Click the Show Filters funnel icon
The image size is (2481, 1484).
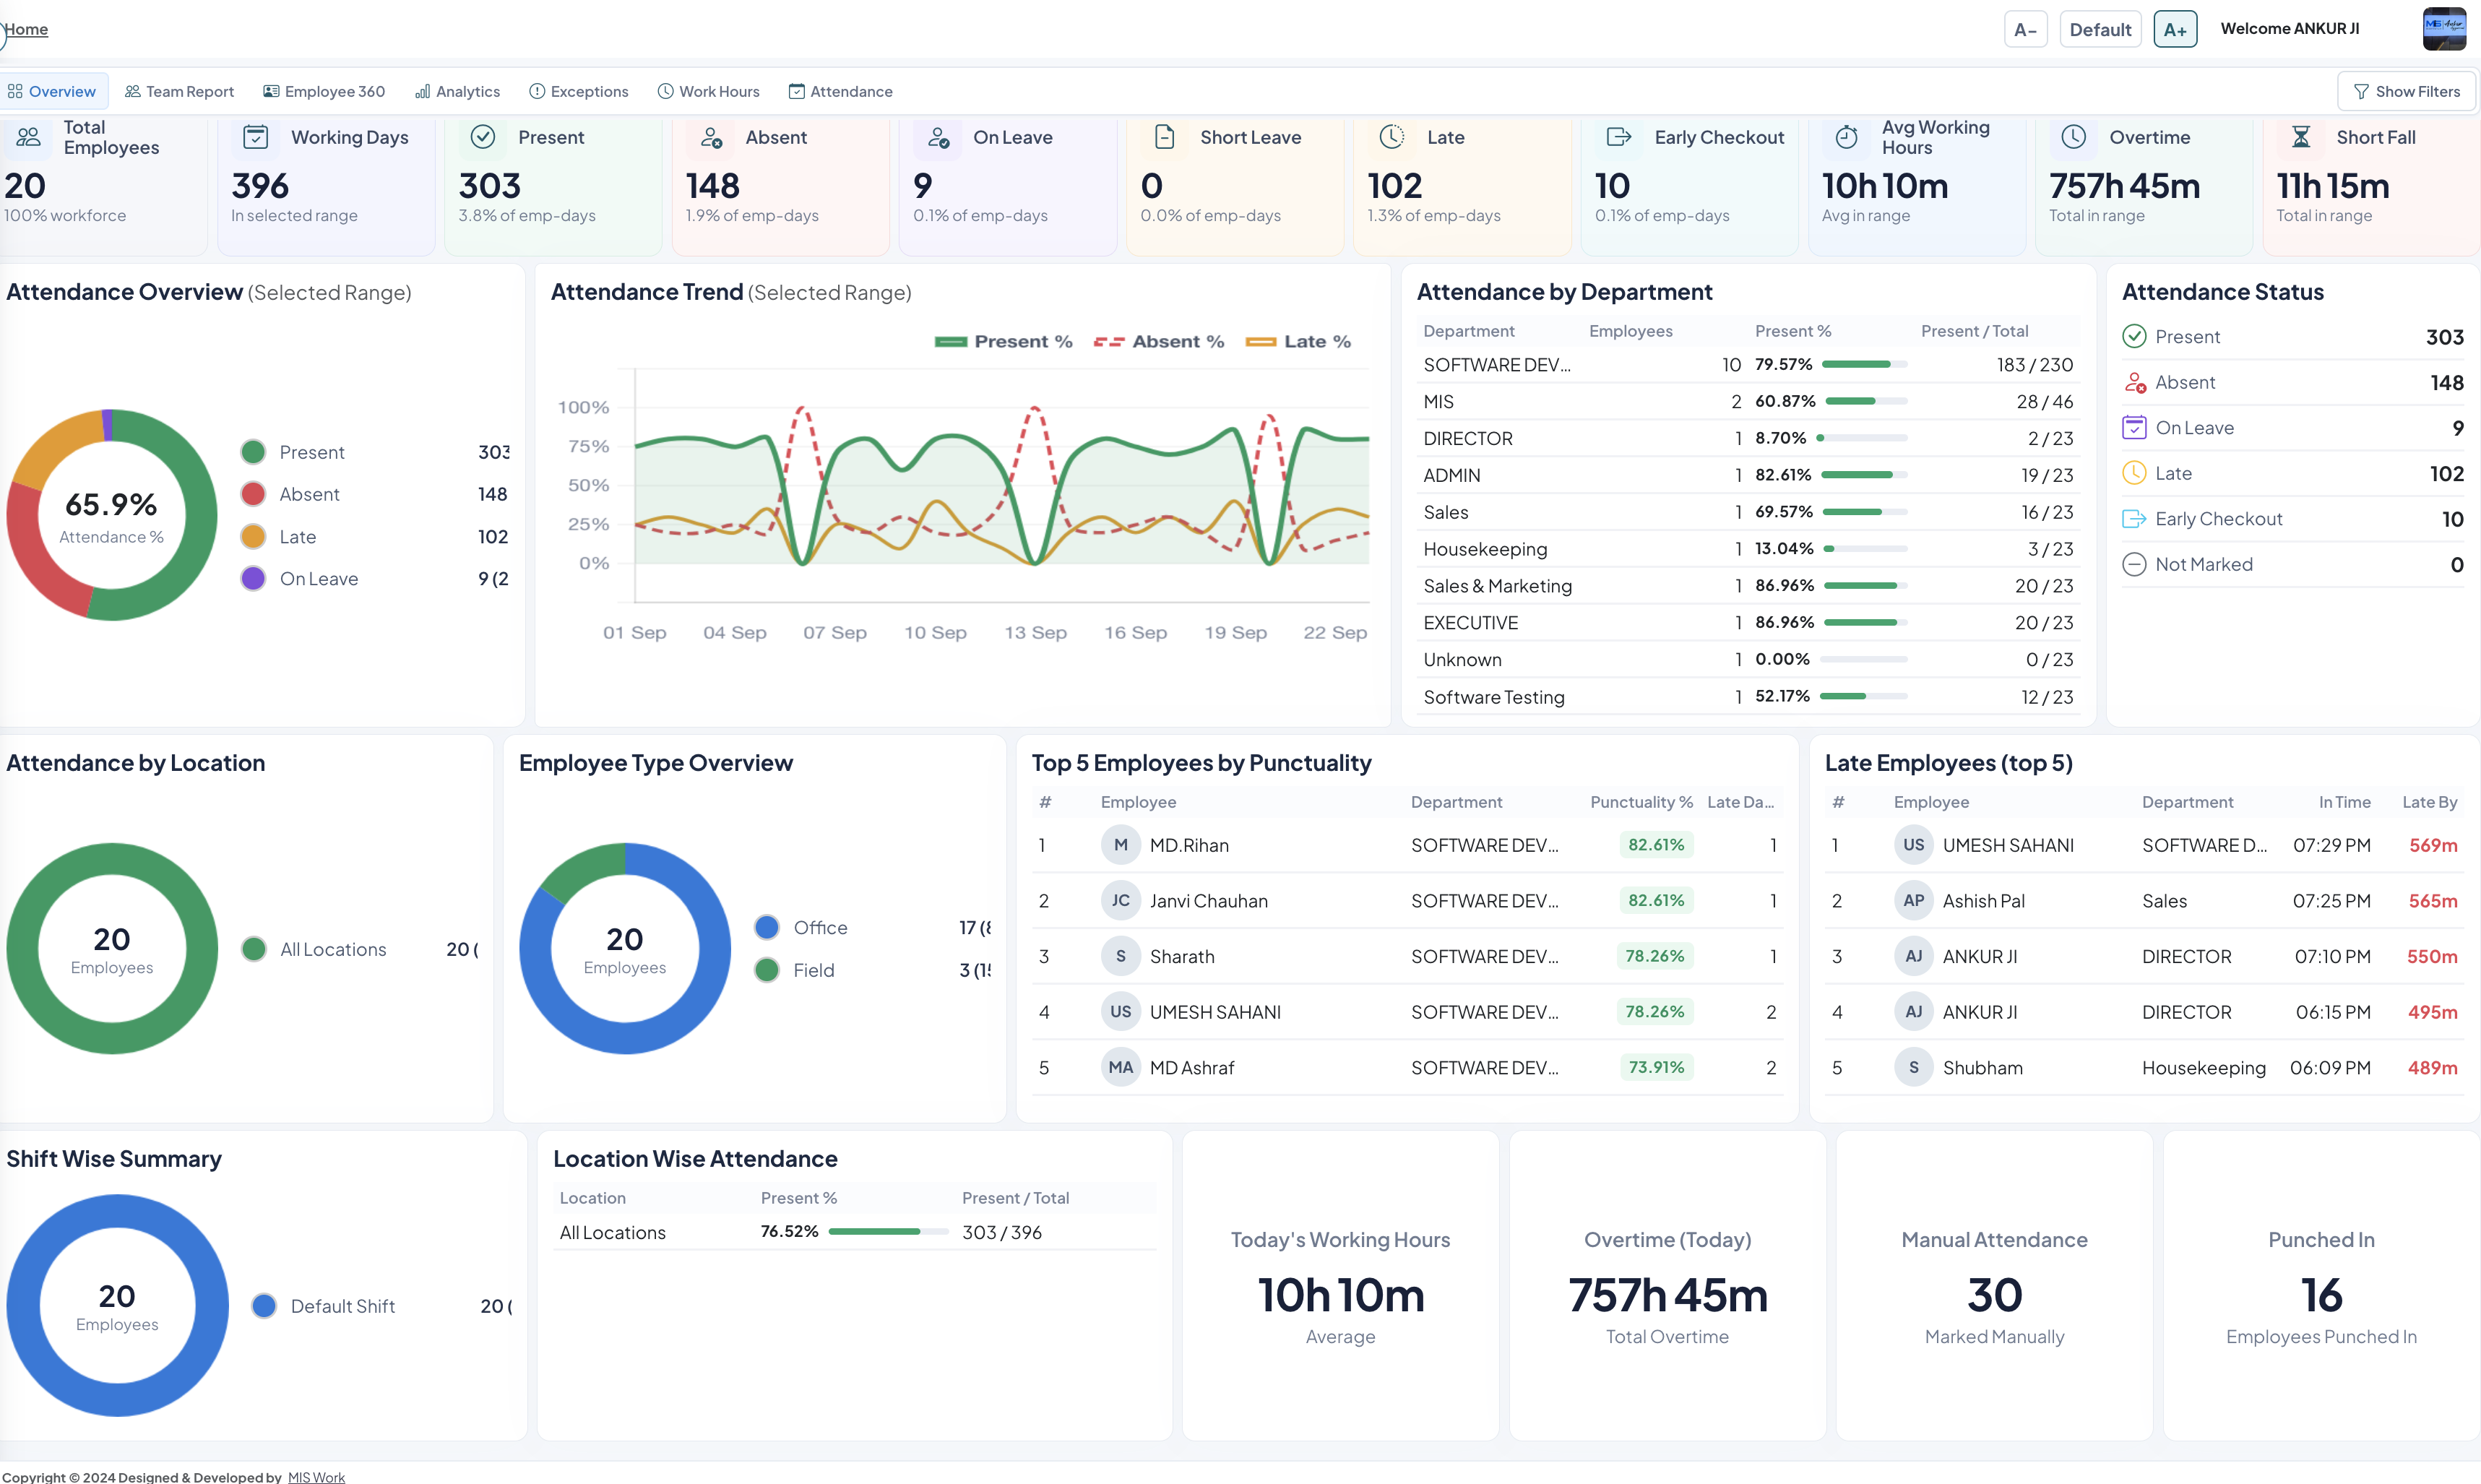[2361, 91]
